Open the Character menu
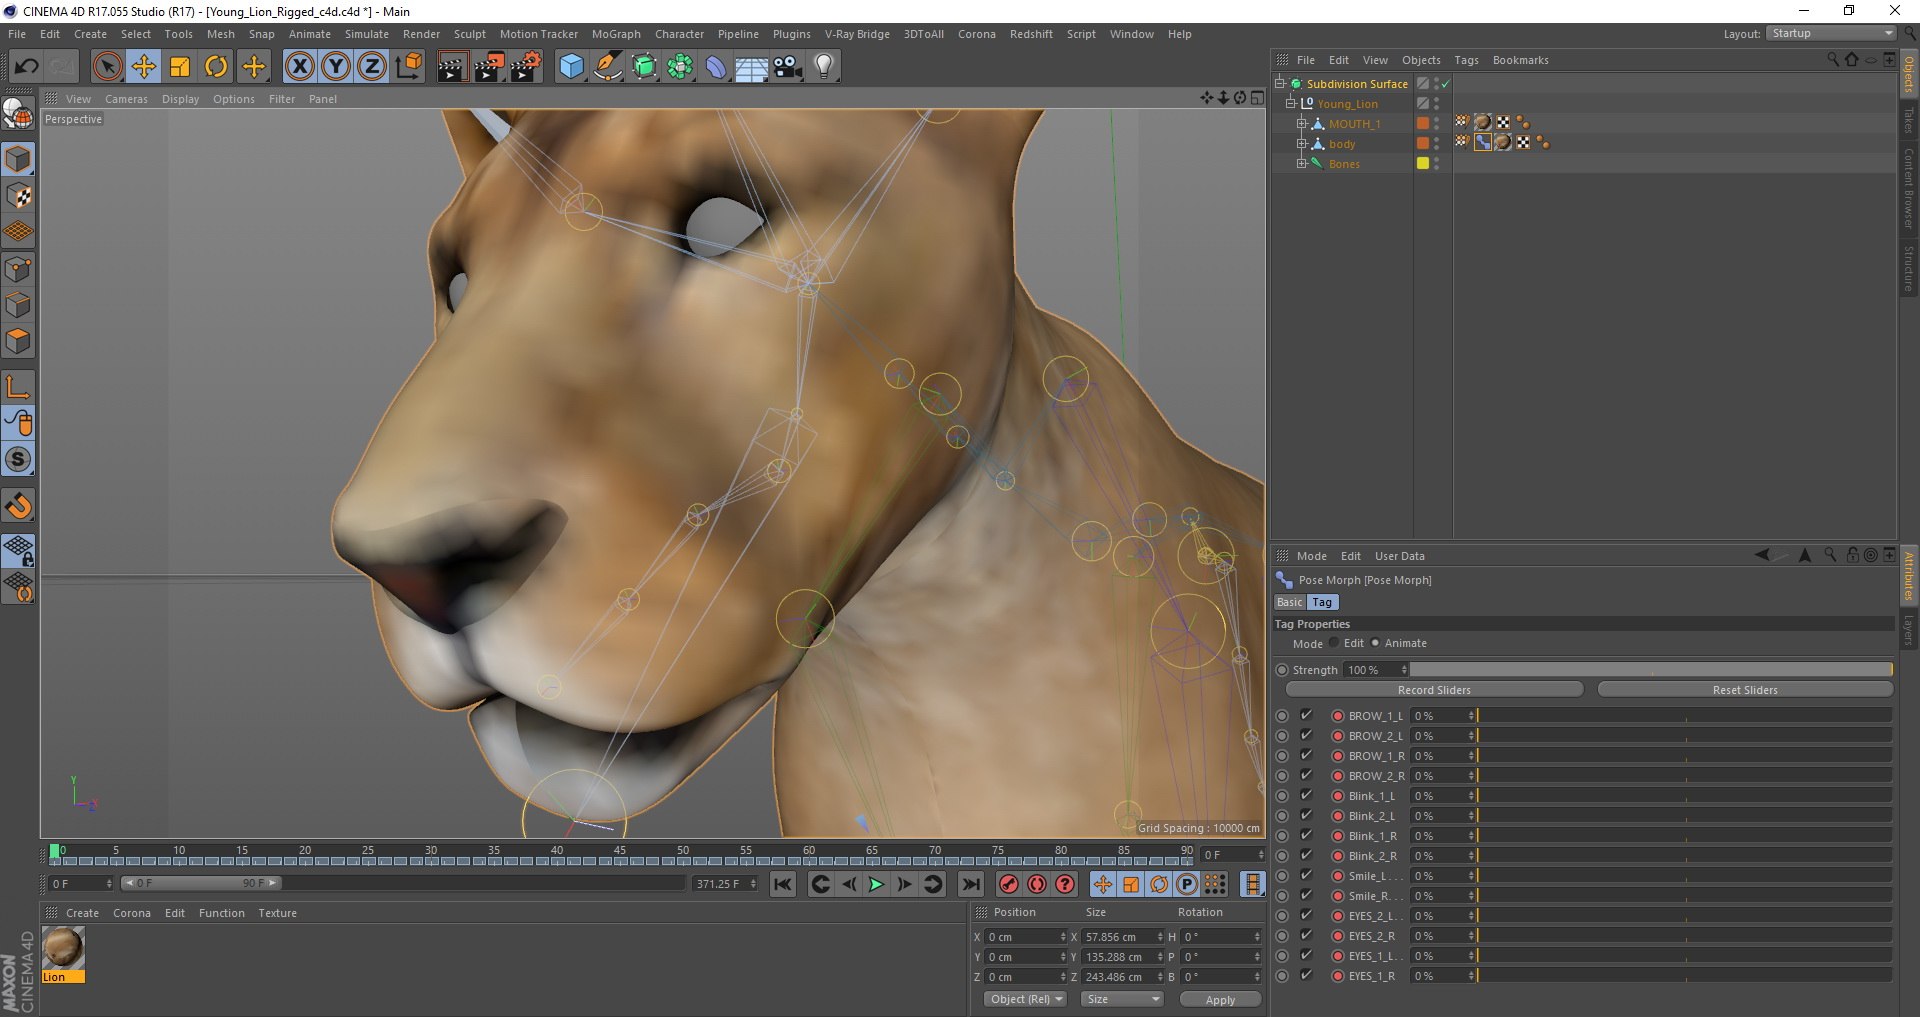This screenshot has width=1920, height=1017. coord(679,34)
